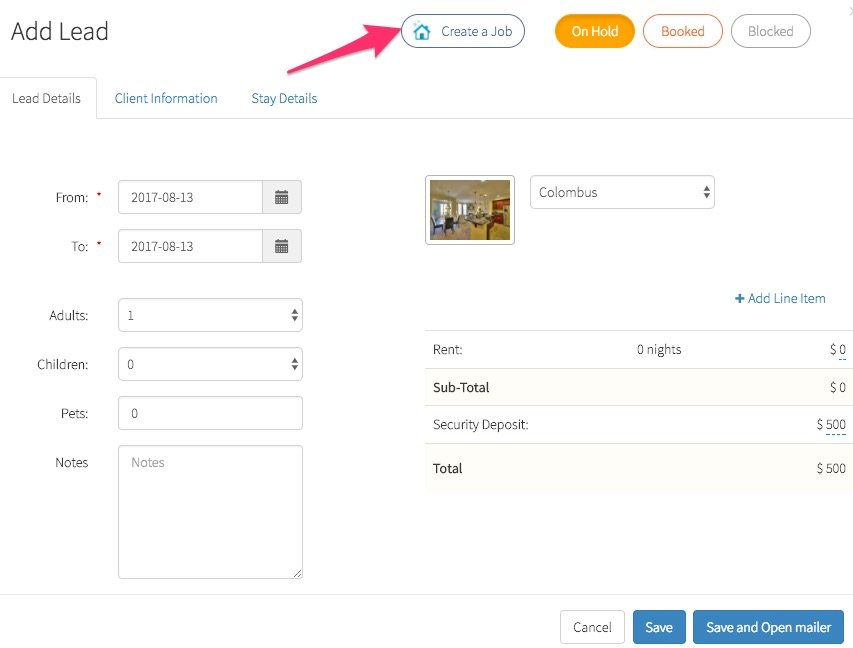The image size is (853, 648).
Task: Click the From date field
Action: [x=190, y=197]
